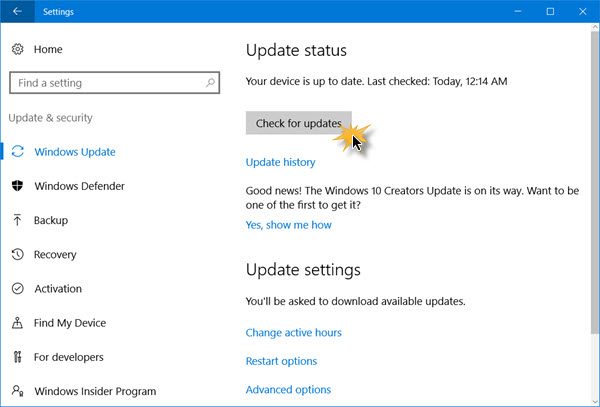
Task: Click the Update settings heading
Action: 303,270
